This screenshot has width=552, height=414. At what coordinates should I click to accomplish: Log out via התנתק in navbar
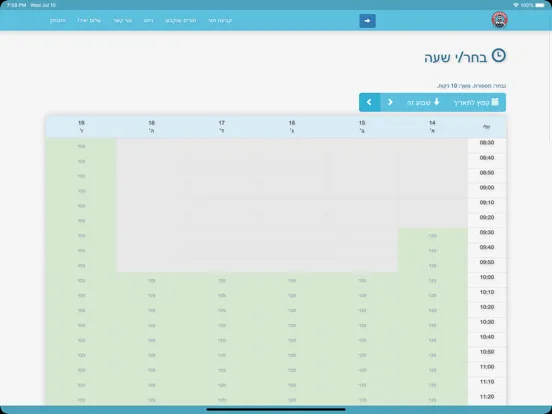(58, 20)
